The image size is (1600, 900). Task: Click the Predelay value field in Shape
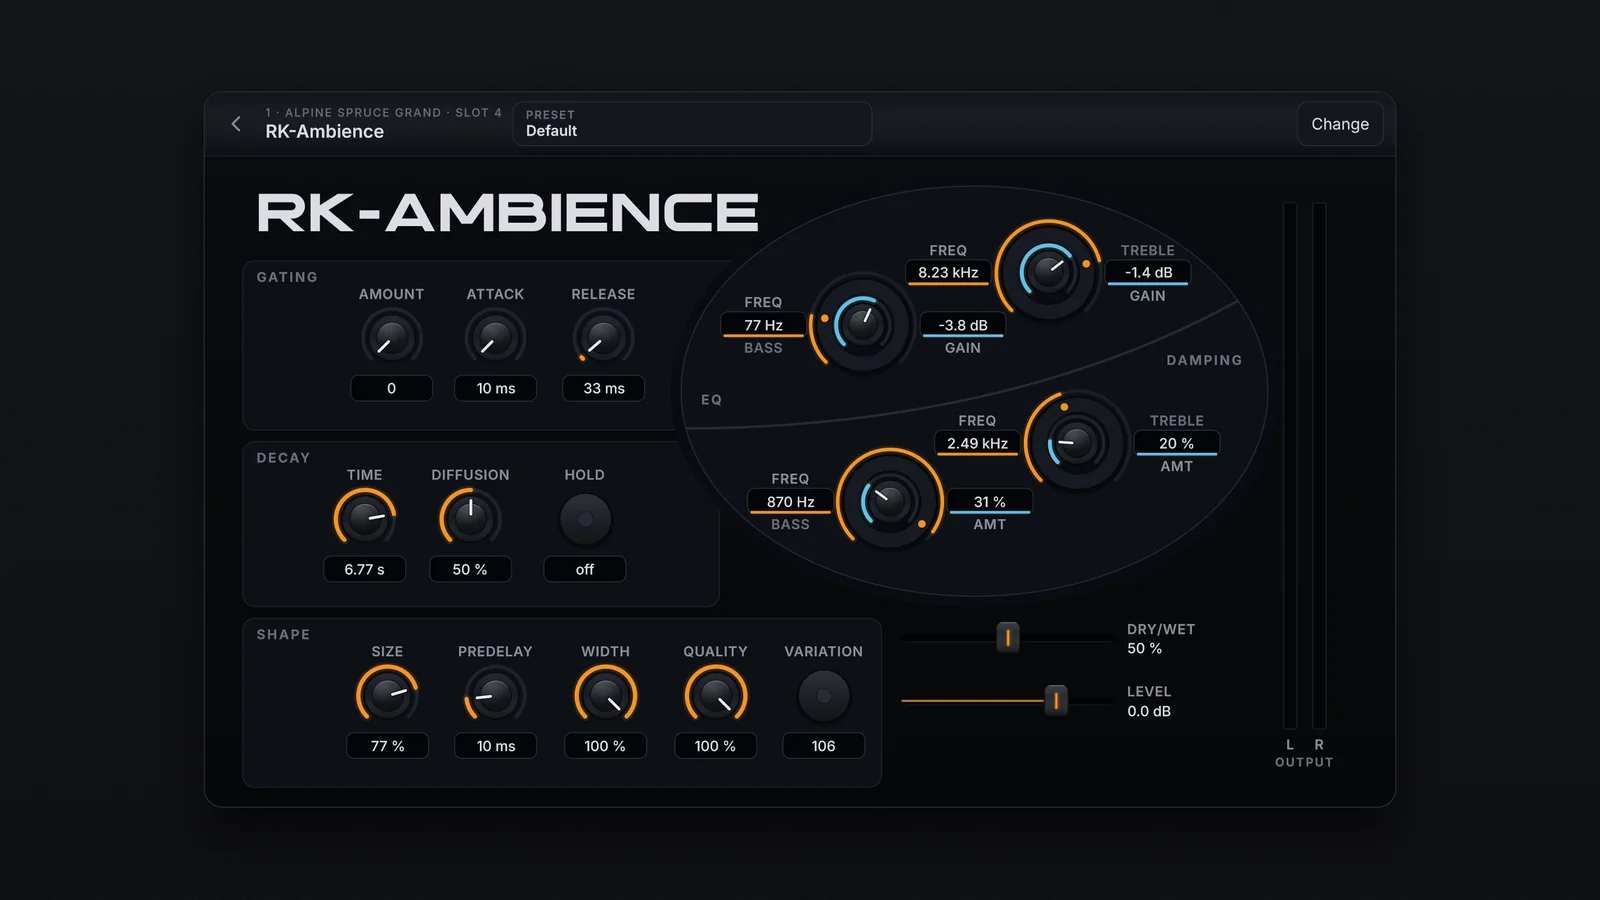[495, 746]
